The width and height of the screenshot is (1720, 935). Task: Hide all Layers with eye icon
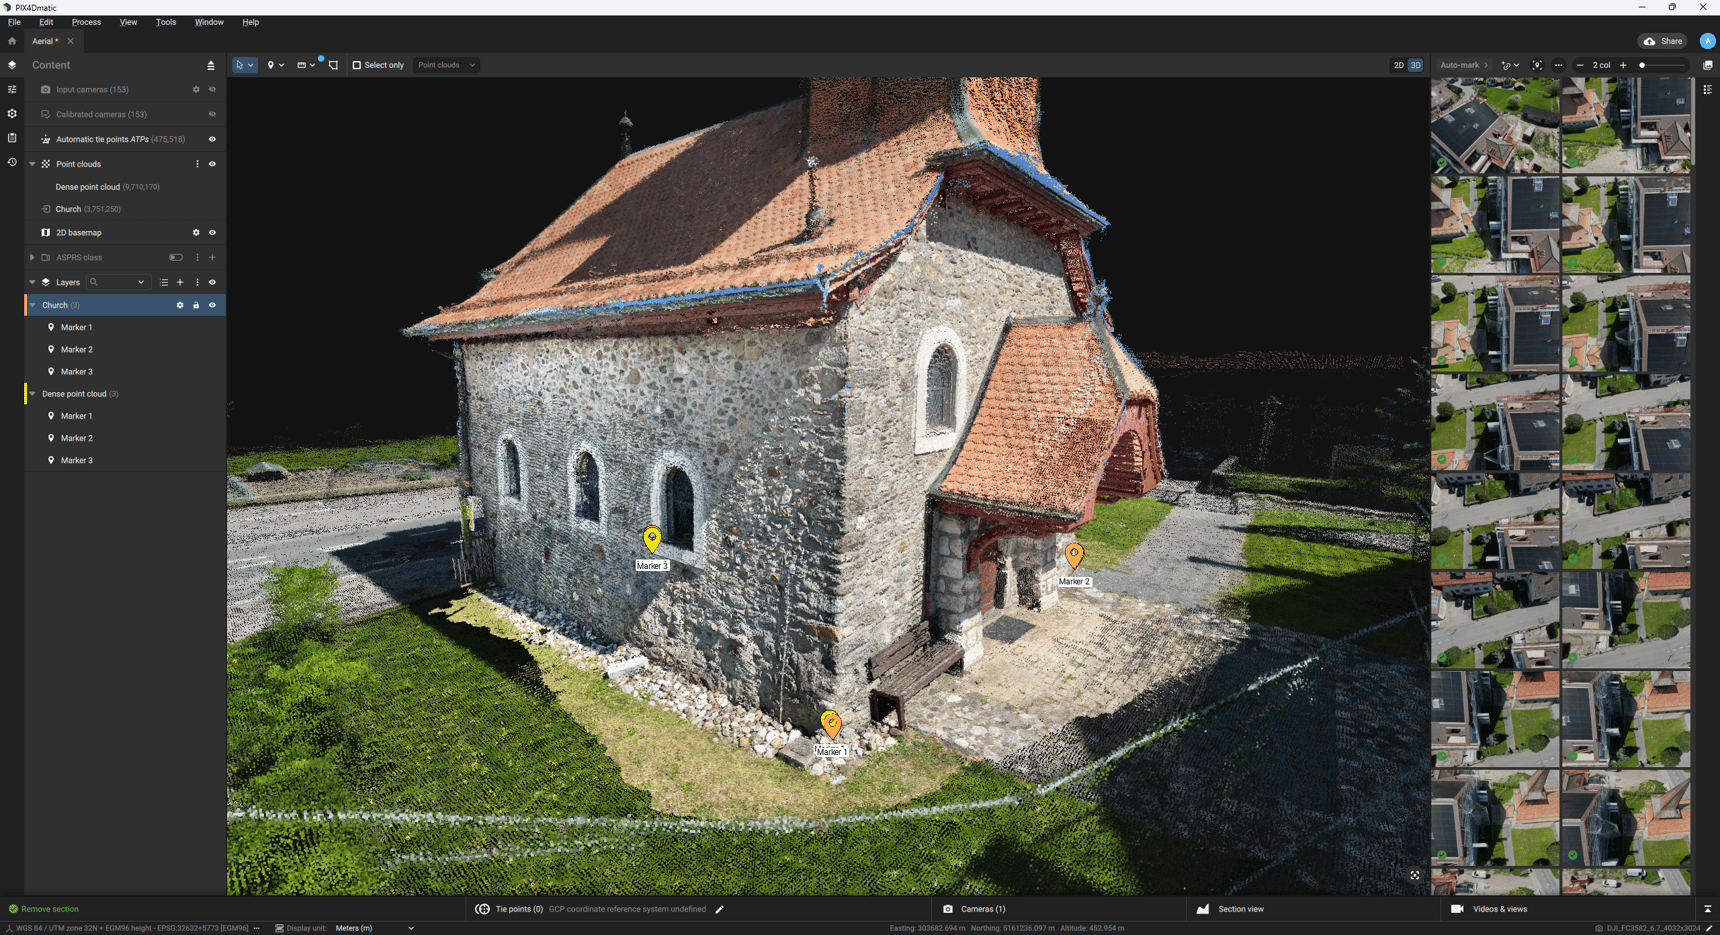click(212, 282)
